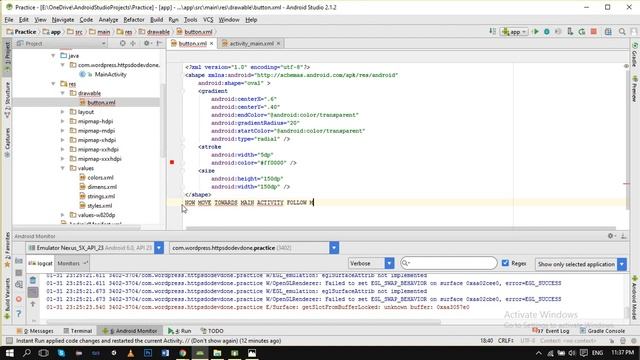Screen dimensions: 640x360
Task: Open Windows Start menu
Action: coord(9,353)
